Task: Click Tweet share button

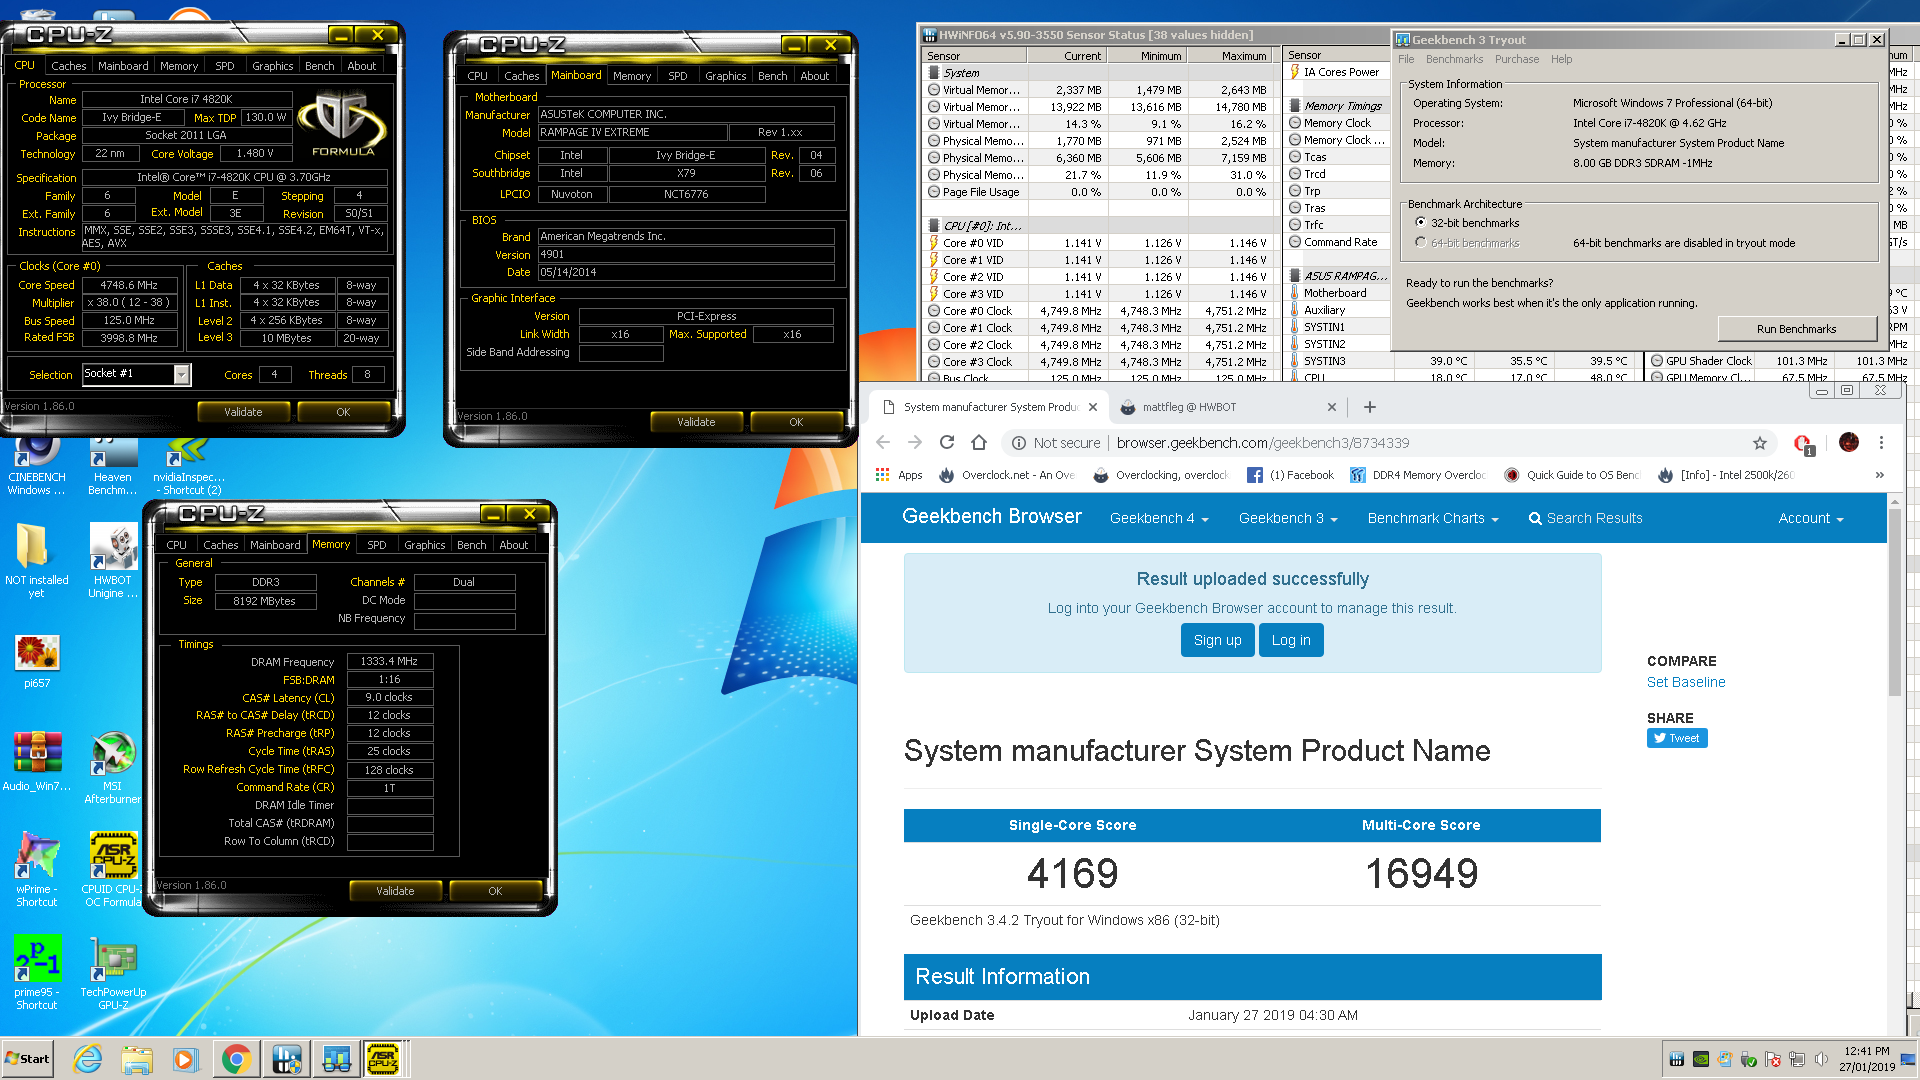Action: click(1677, 738)
